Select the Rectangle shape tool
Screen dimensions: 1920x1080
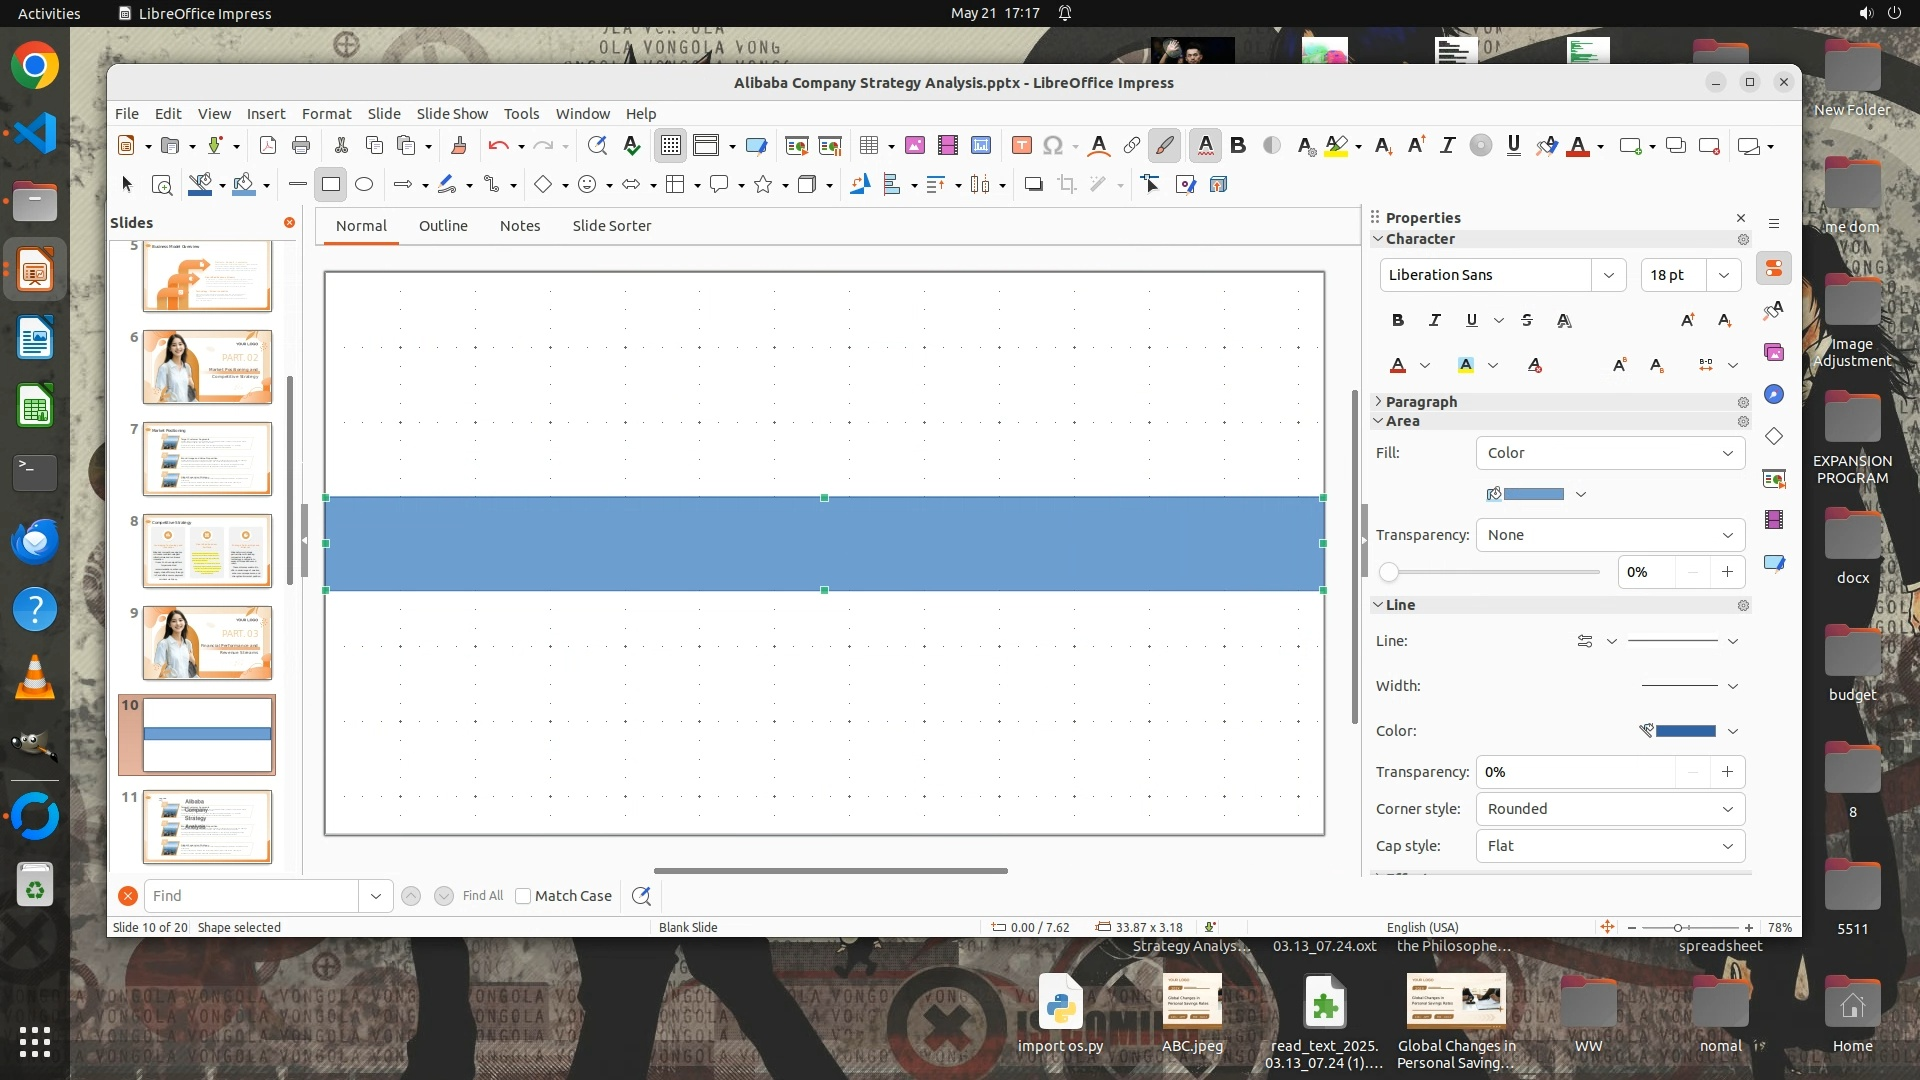(331, 185)
